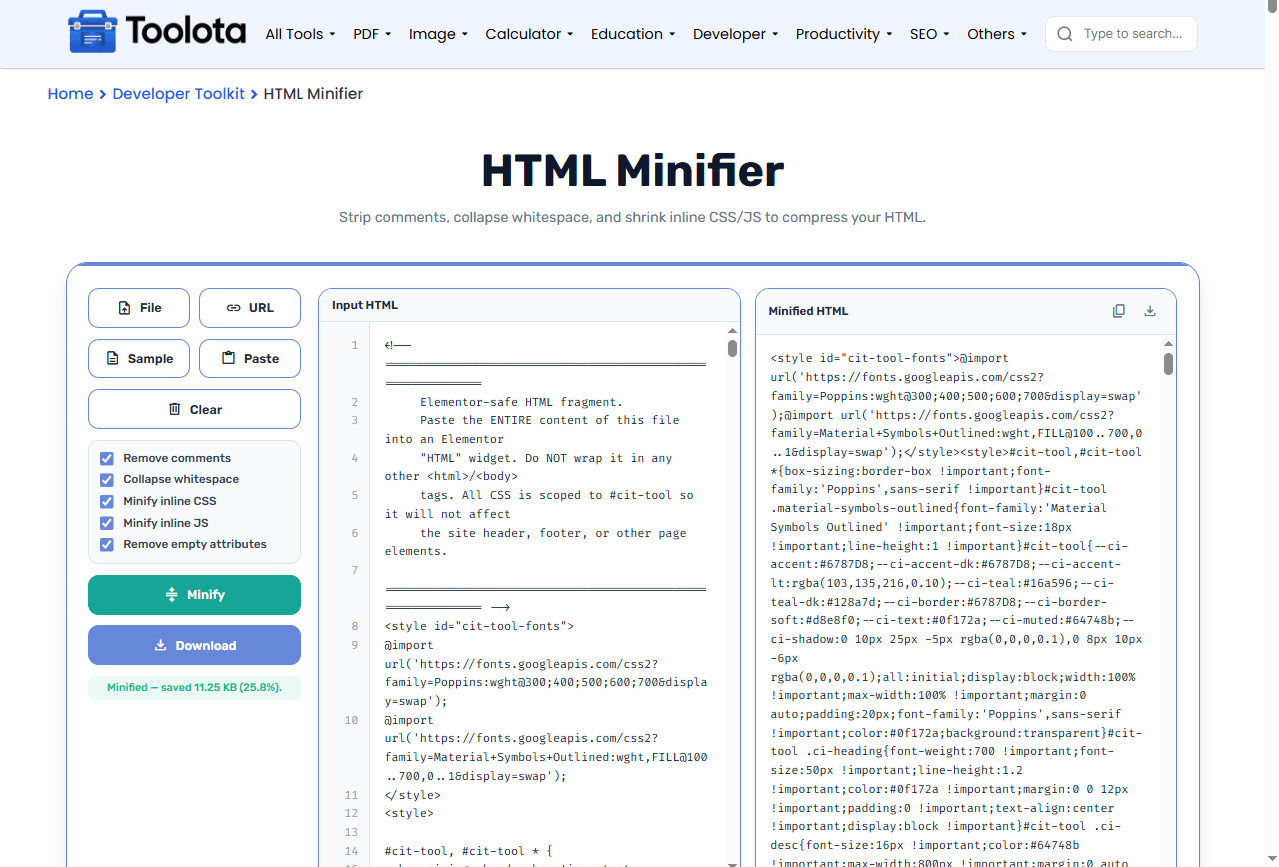Viewport: 1279px width, 867px height.
Task: Open the Others dropdown
Action: 997,34
